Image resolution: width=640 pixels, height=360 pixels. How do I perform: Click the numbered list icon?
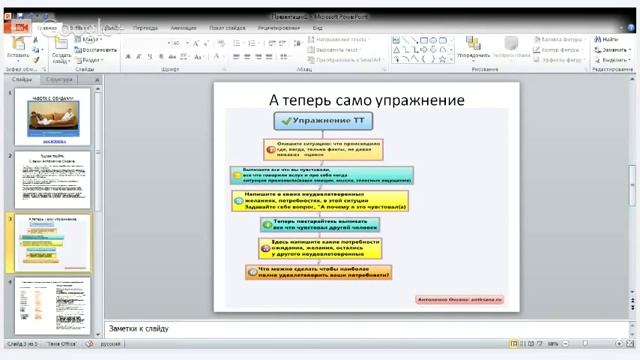pos(253,43)
